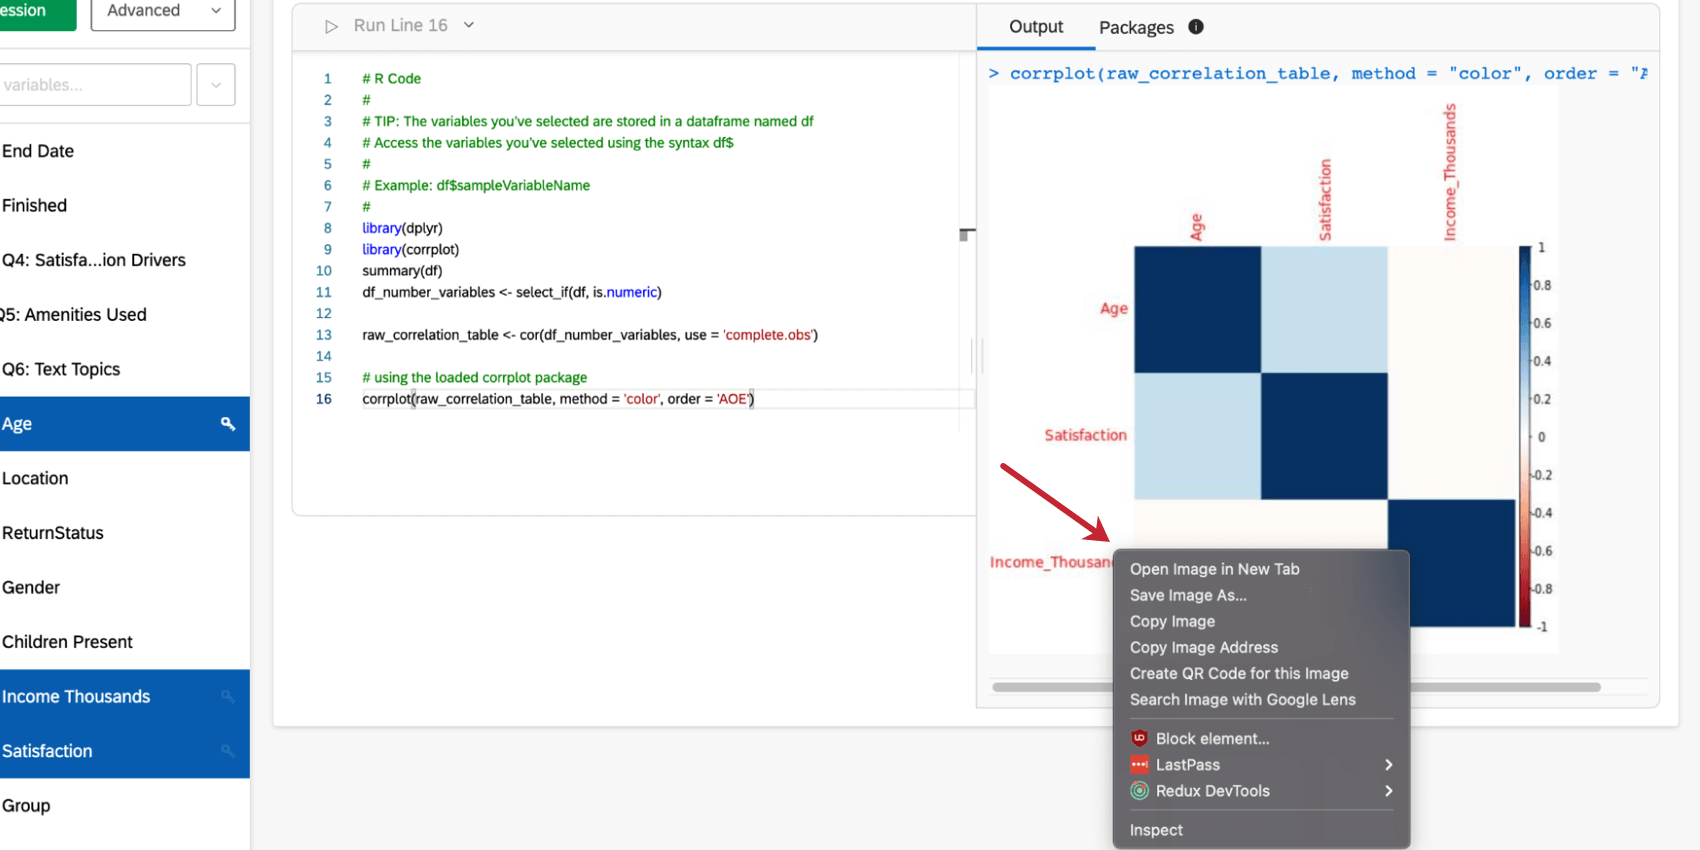The image size is (1700, 850).
Task: Choose Save Image As… from context menu
Action: [1188, 595]
